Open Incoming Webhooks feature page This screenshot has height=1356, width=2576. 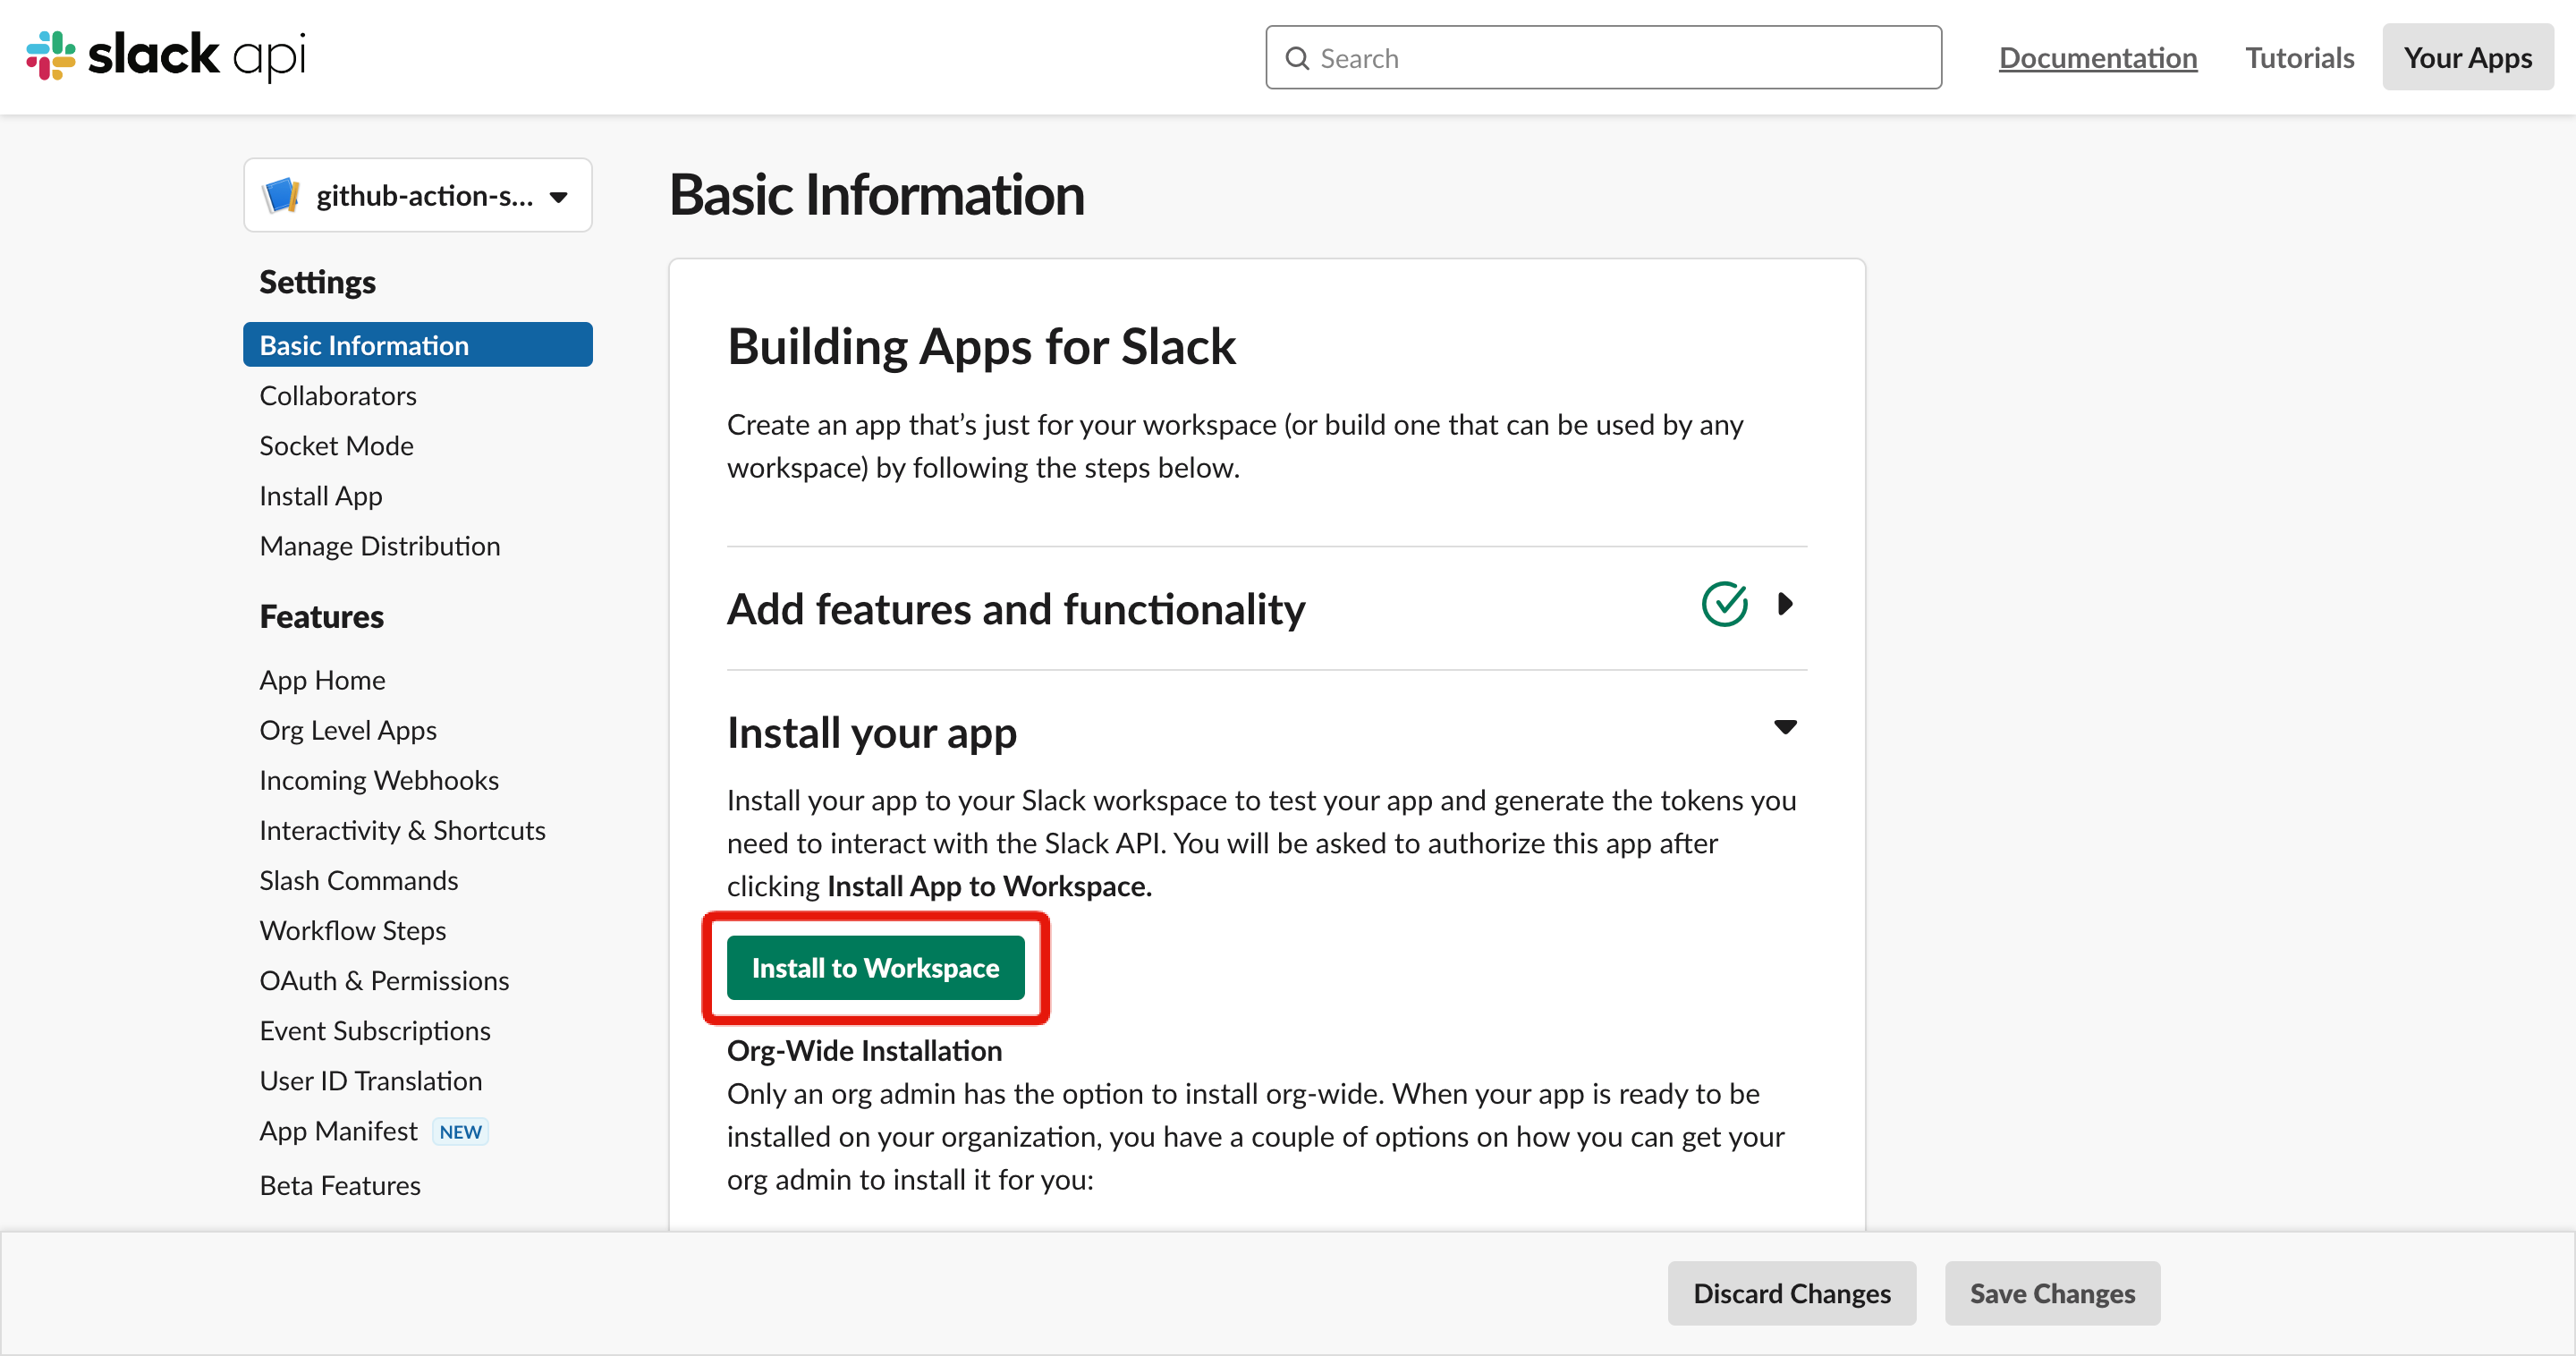tap(379, 780)
